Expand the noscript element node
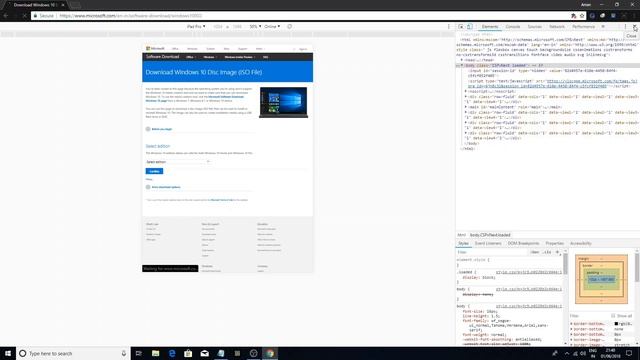 466,91
